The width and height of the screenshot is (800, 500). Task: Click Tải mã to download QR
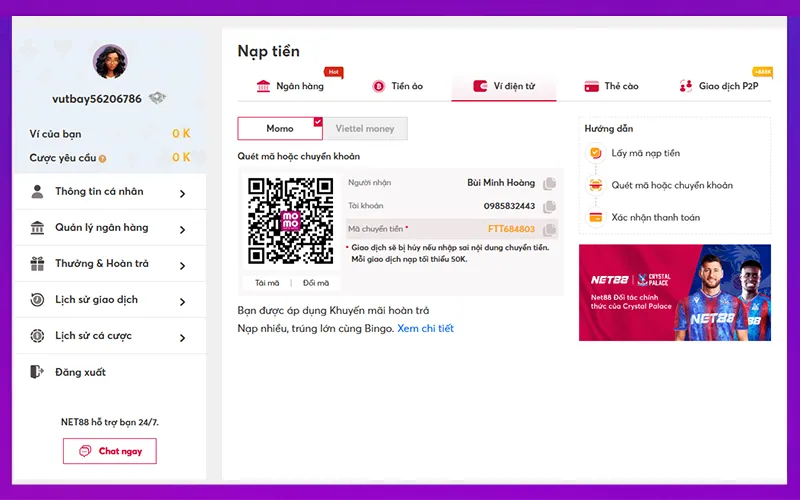pos(267,283)
